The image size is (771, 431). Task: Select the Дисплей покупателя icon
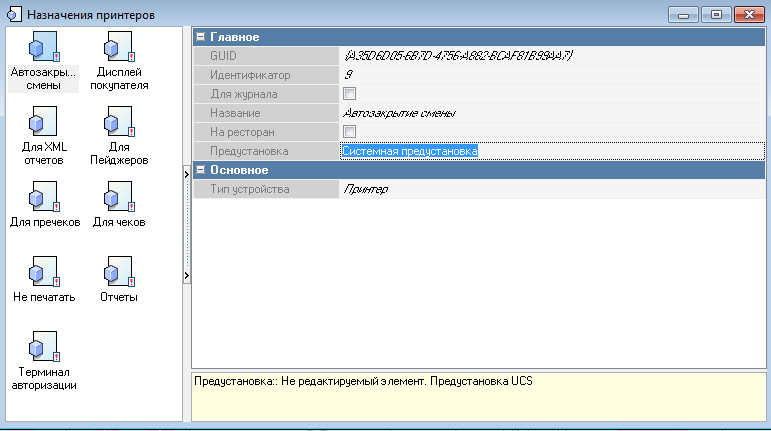117,49
